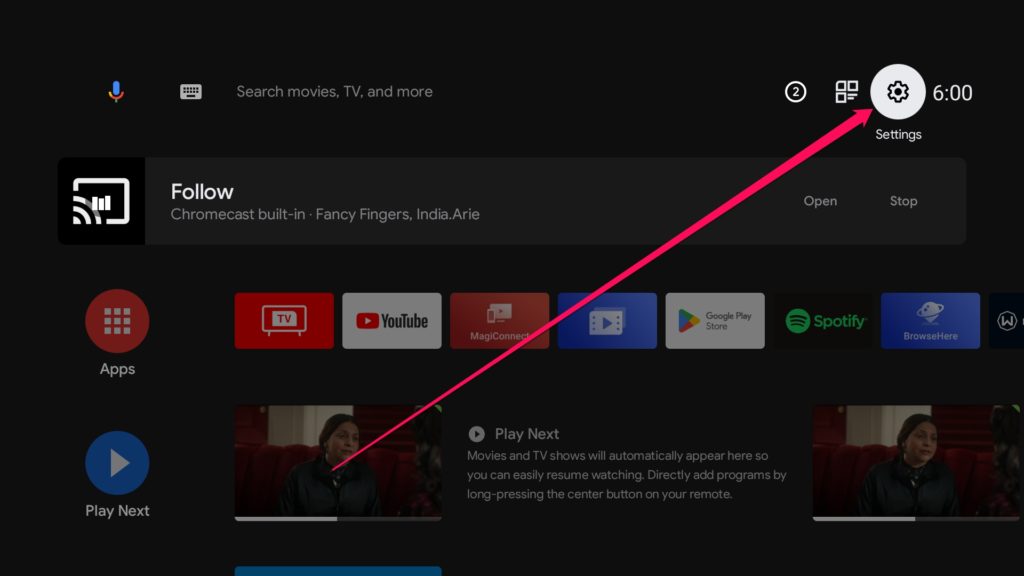Launch the MagiConnect app tile
1024x576 pixels.
point(500,321)
